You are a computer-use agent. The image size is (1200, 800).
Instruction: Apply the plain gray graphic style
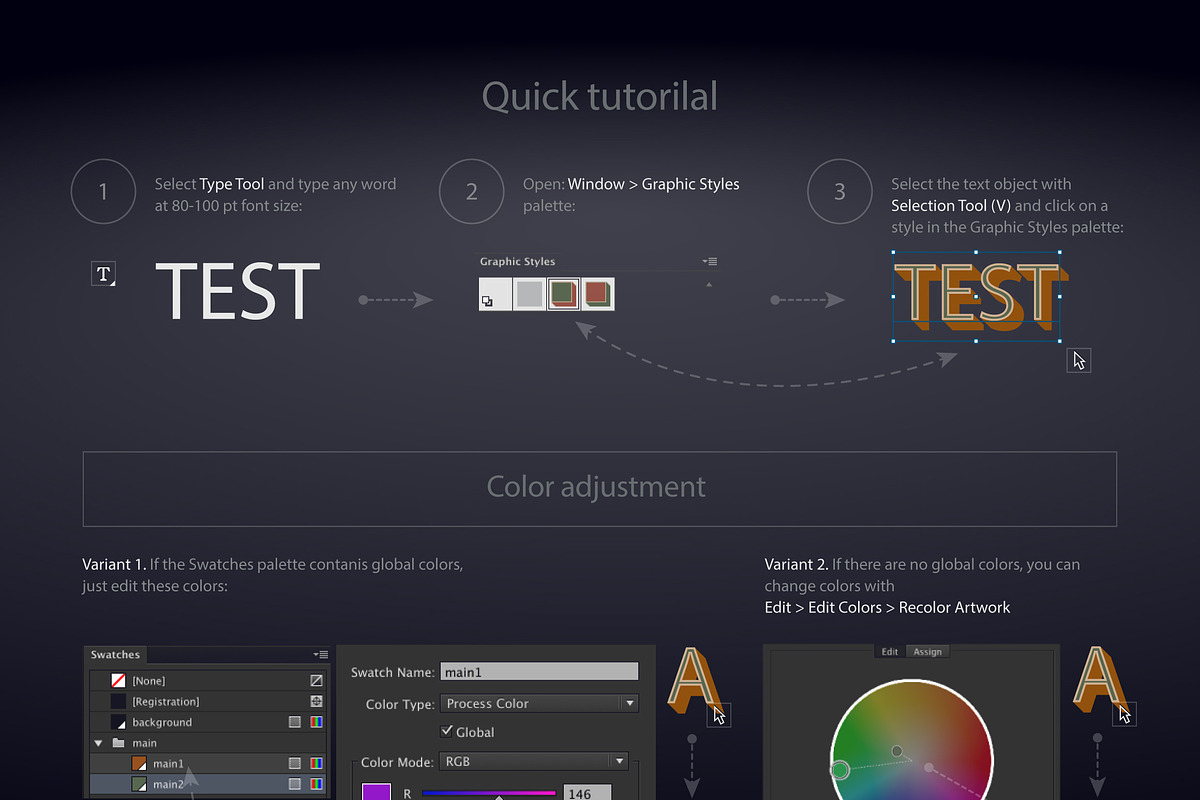[x=529, y=294]
